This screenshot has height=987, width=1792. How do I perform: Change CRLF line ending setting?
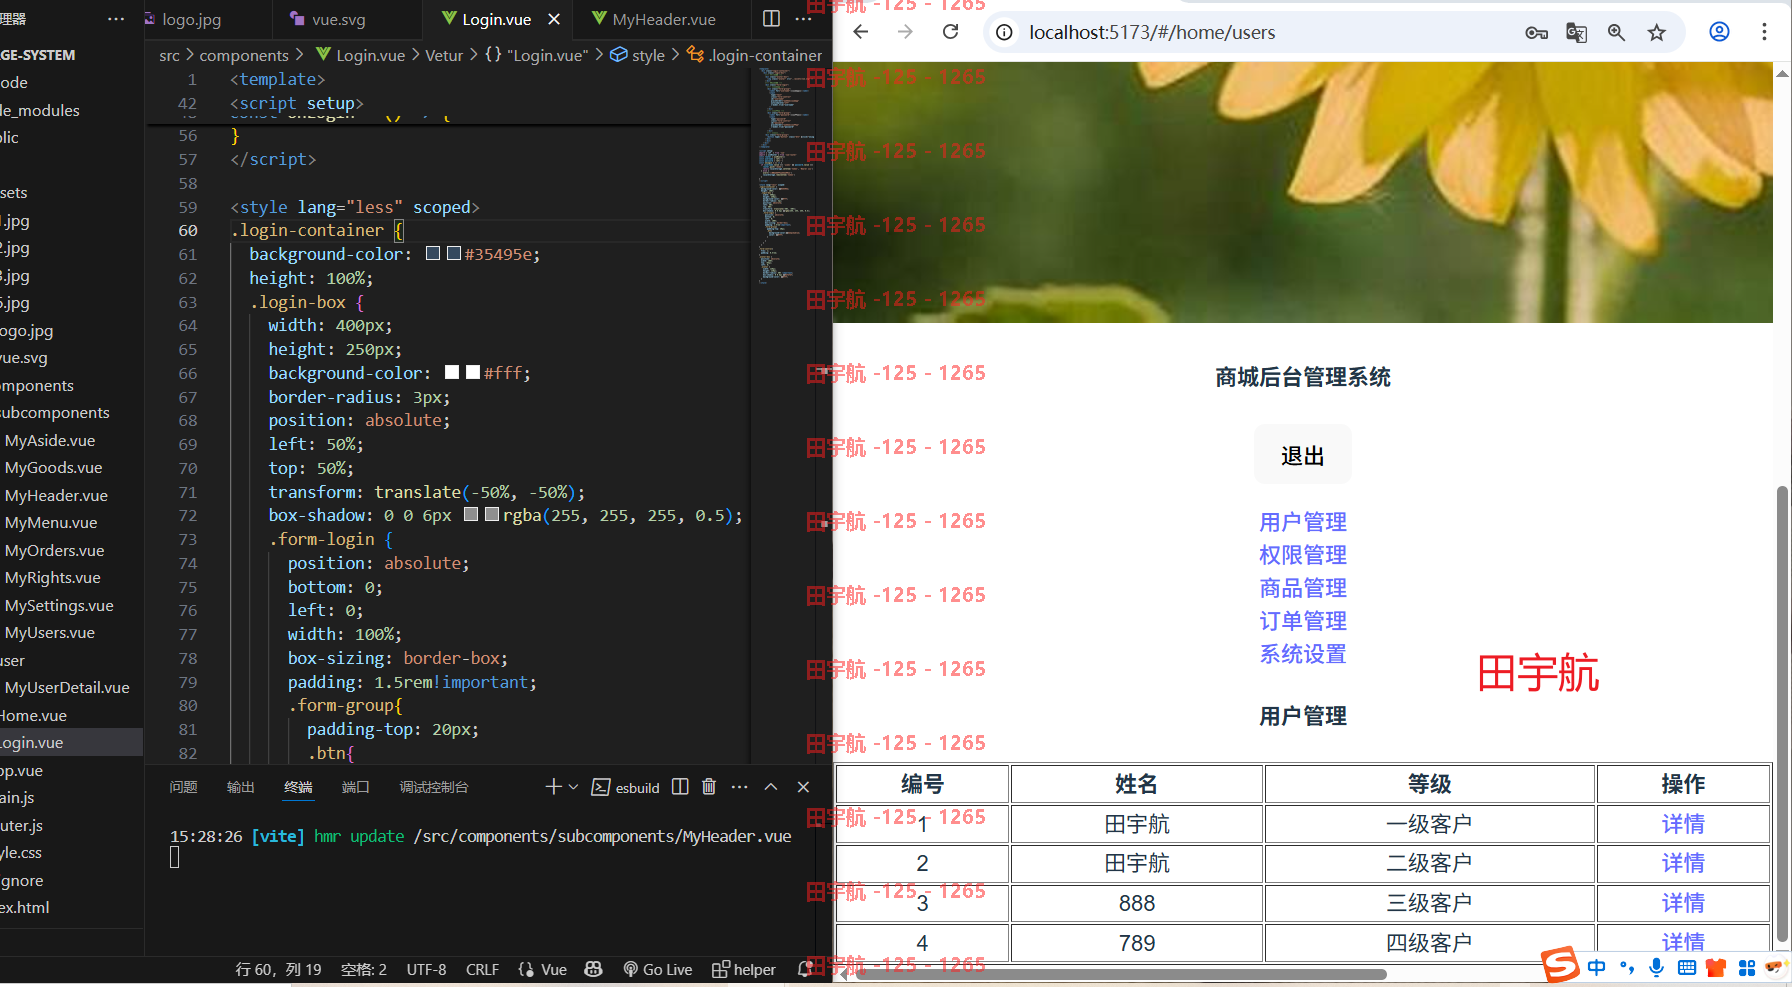coord(482,969)
